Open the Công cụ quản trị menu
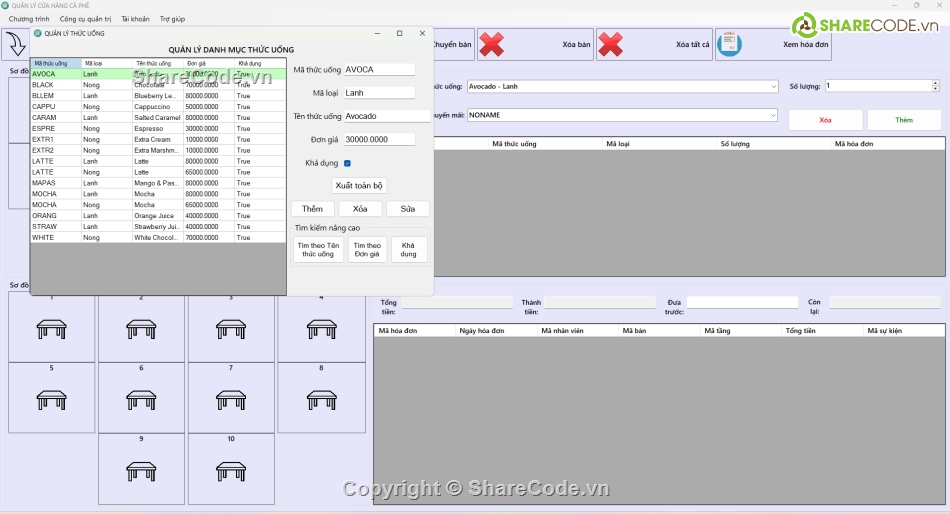Screen dimensions: 950x514 coord(85,19)
